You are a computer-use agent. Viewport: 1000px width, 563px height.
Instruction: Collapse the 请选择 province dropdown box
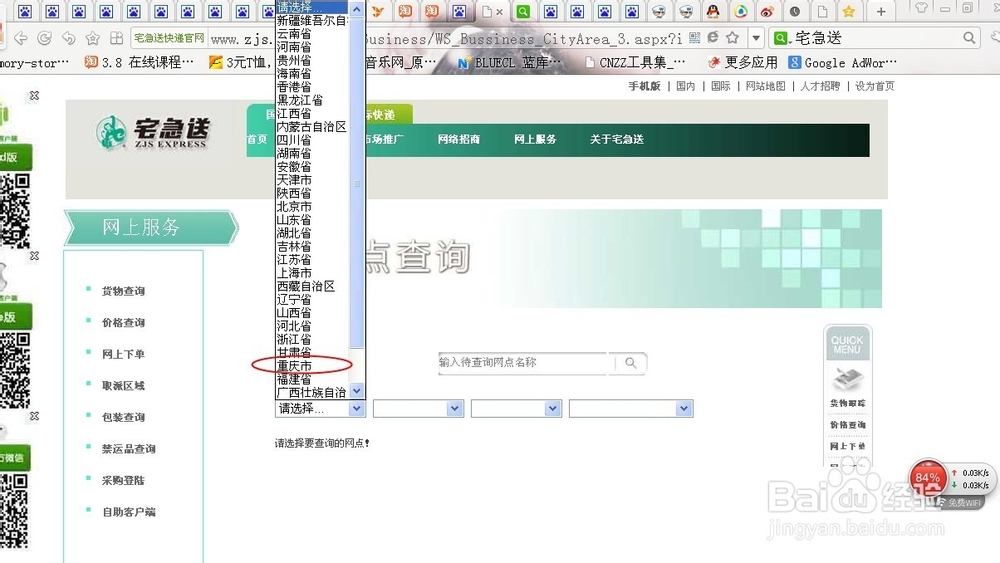[x=320, y=408]
